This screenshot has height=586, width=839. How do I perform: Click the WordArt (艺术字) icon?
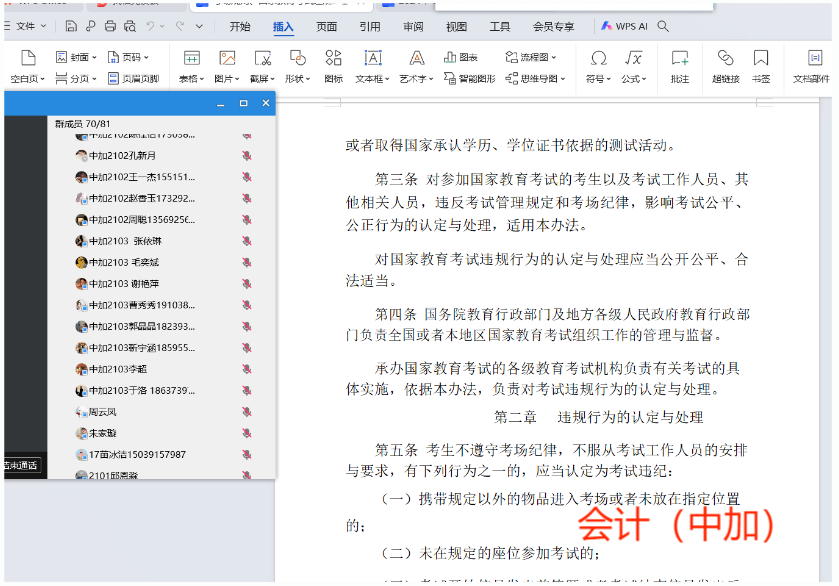coord(417,59)
